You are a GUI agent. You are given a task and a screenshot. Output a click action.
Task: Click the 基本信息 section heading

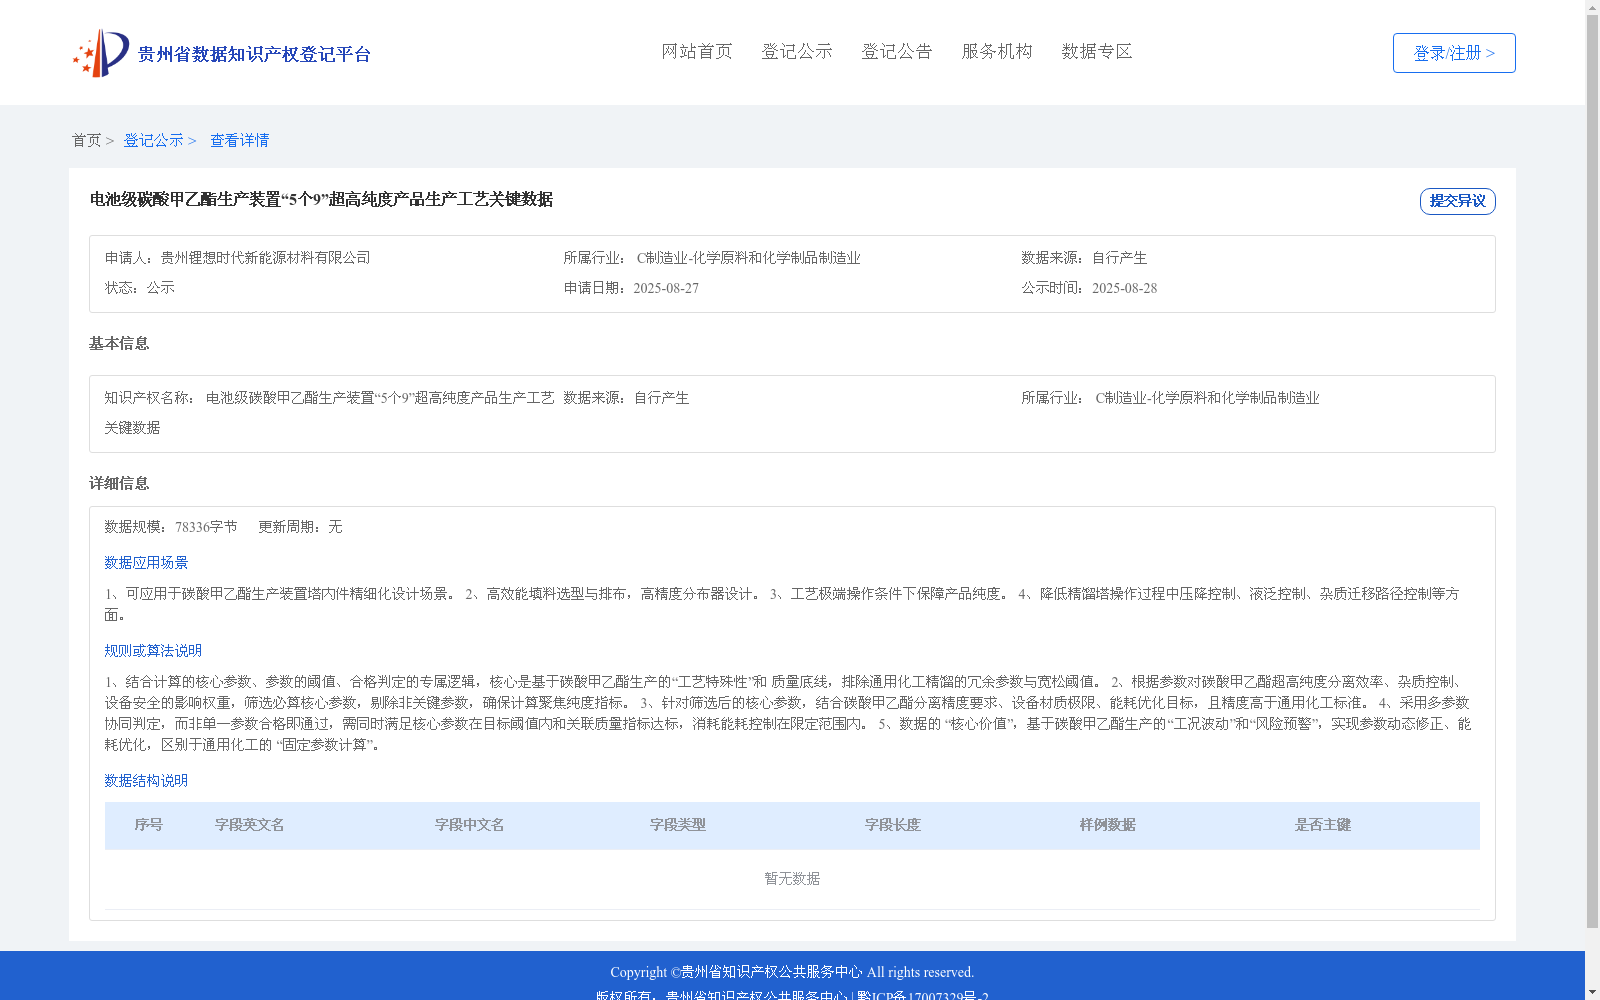click(x=119, y=343)
